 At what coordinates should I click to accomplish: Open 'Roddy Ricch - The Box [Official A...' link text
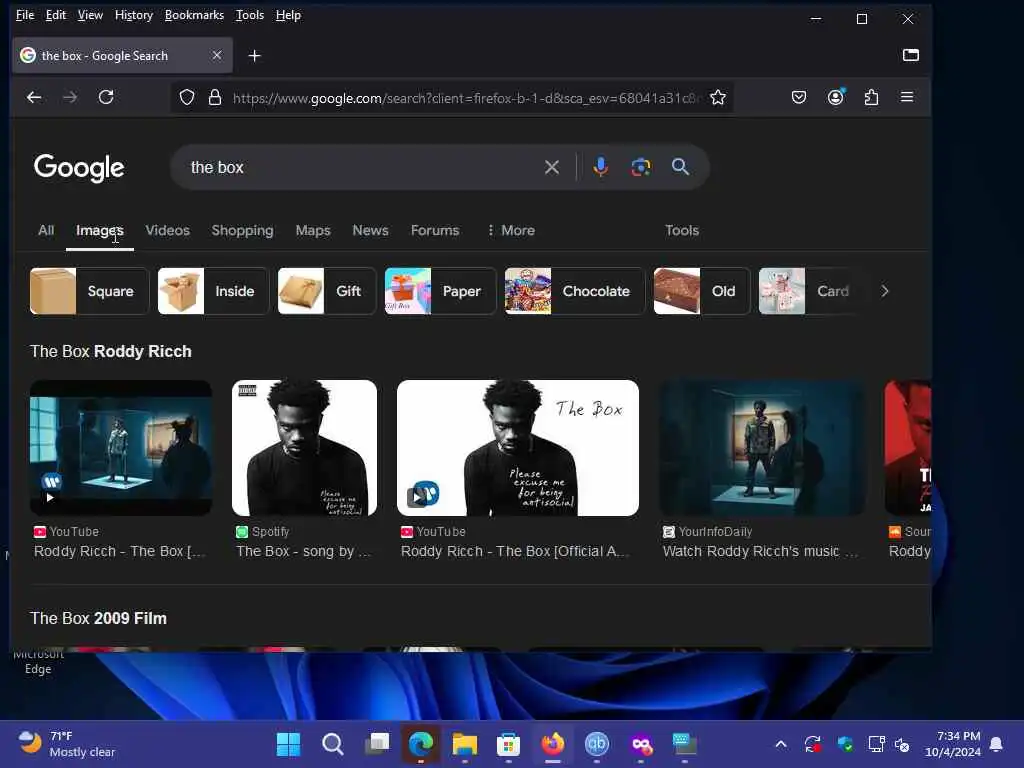tap(515, 551)
